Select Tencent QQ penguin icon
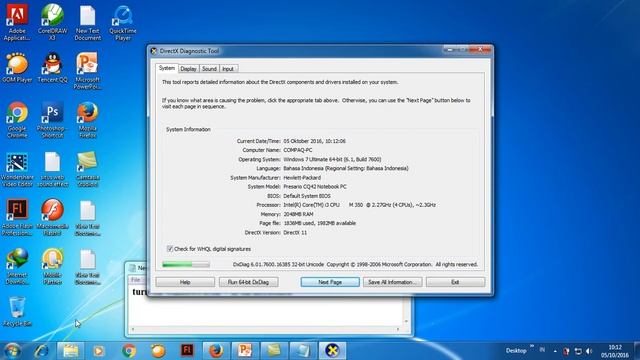 [x=52, y=68]
